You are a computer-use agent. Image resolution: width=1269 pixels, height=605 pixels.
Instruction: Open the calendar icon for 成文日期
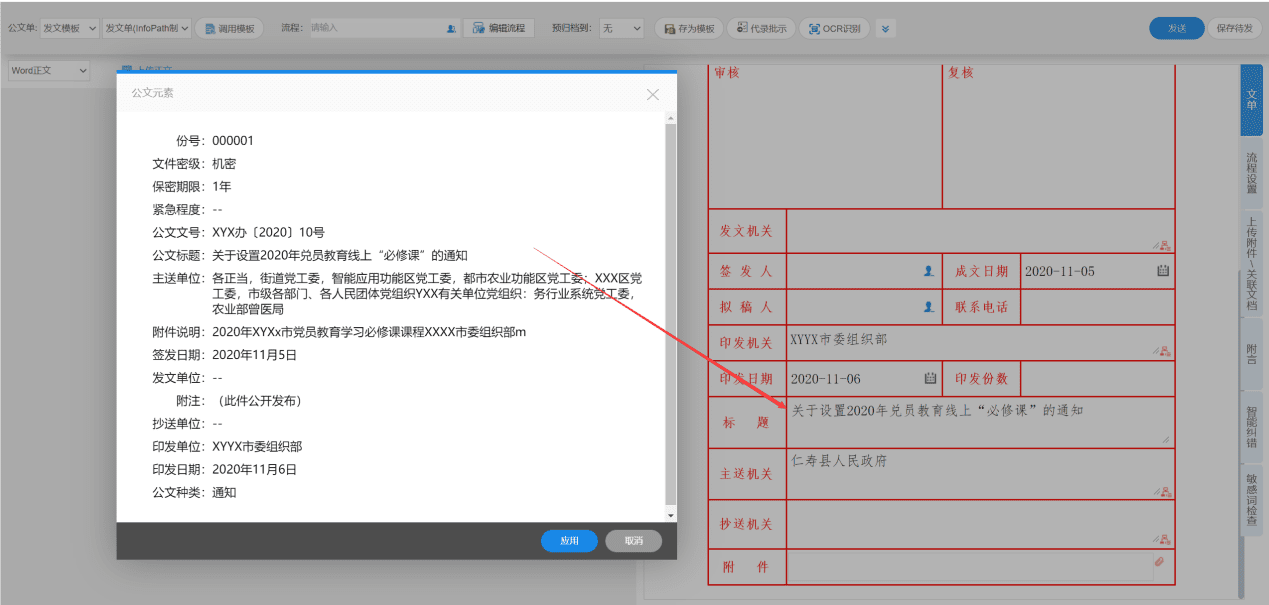[1162, 271]
